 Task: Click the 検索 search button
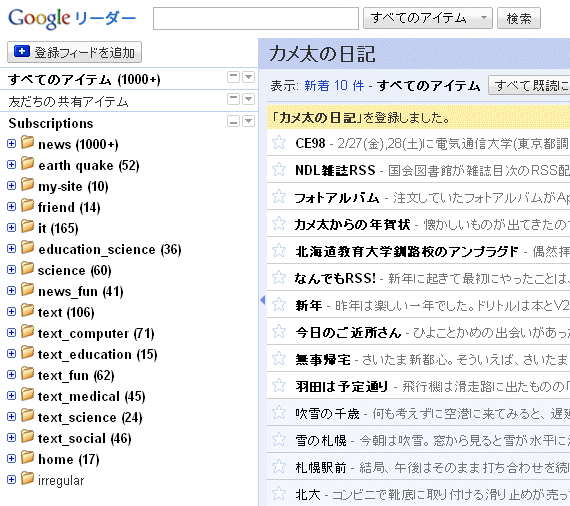click(x=519, y=18)
